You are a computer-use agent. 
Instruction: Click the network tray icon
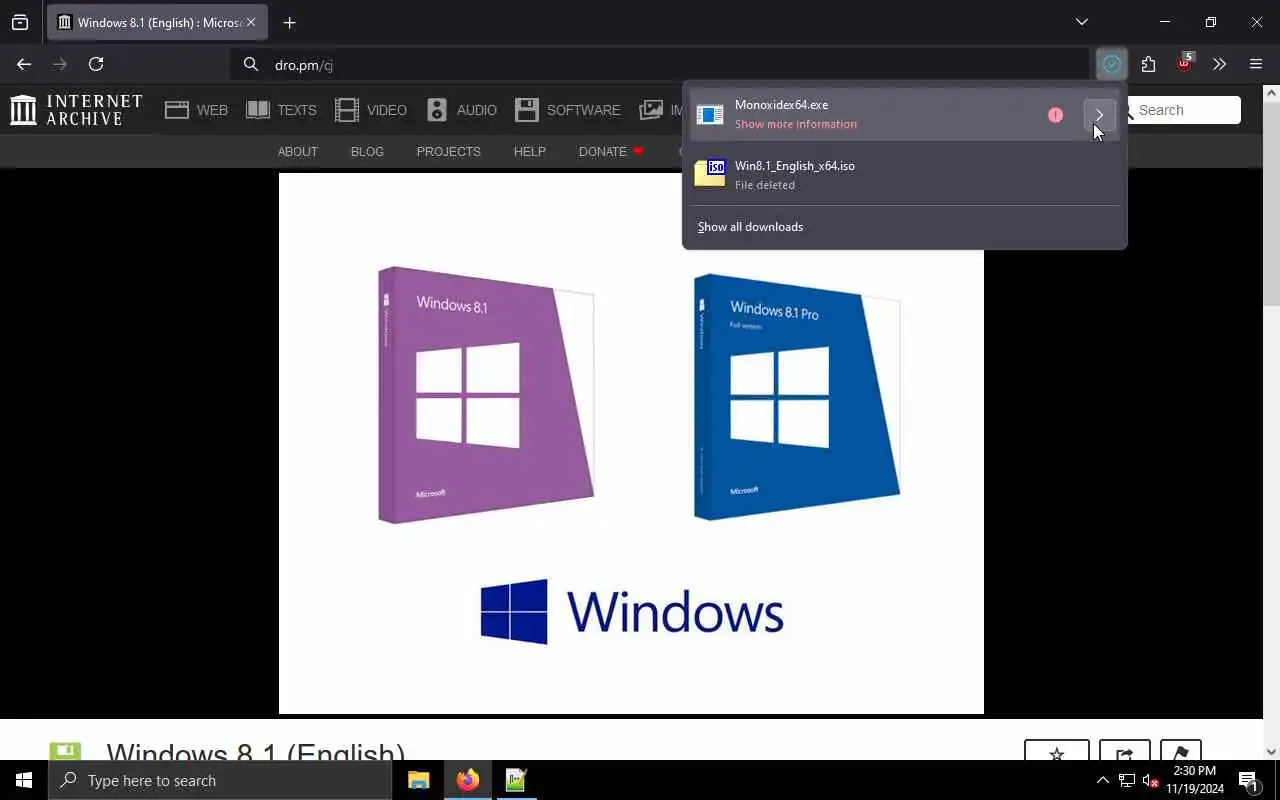[1126, 780]
